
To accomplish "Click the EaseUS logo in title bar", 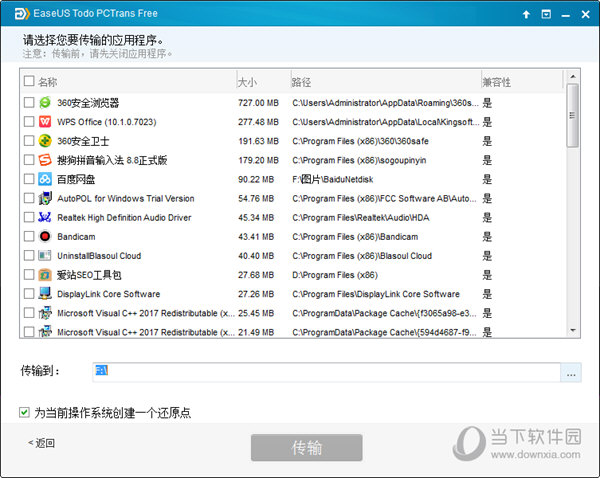I will 22,14.
